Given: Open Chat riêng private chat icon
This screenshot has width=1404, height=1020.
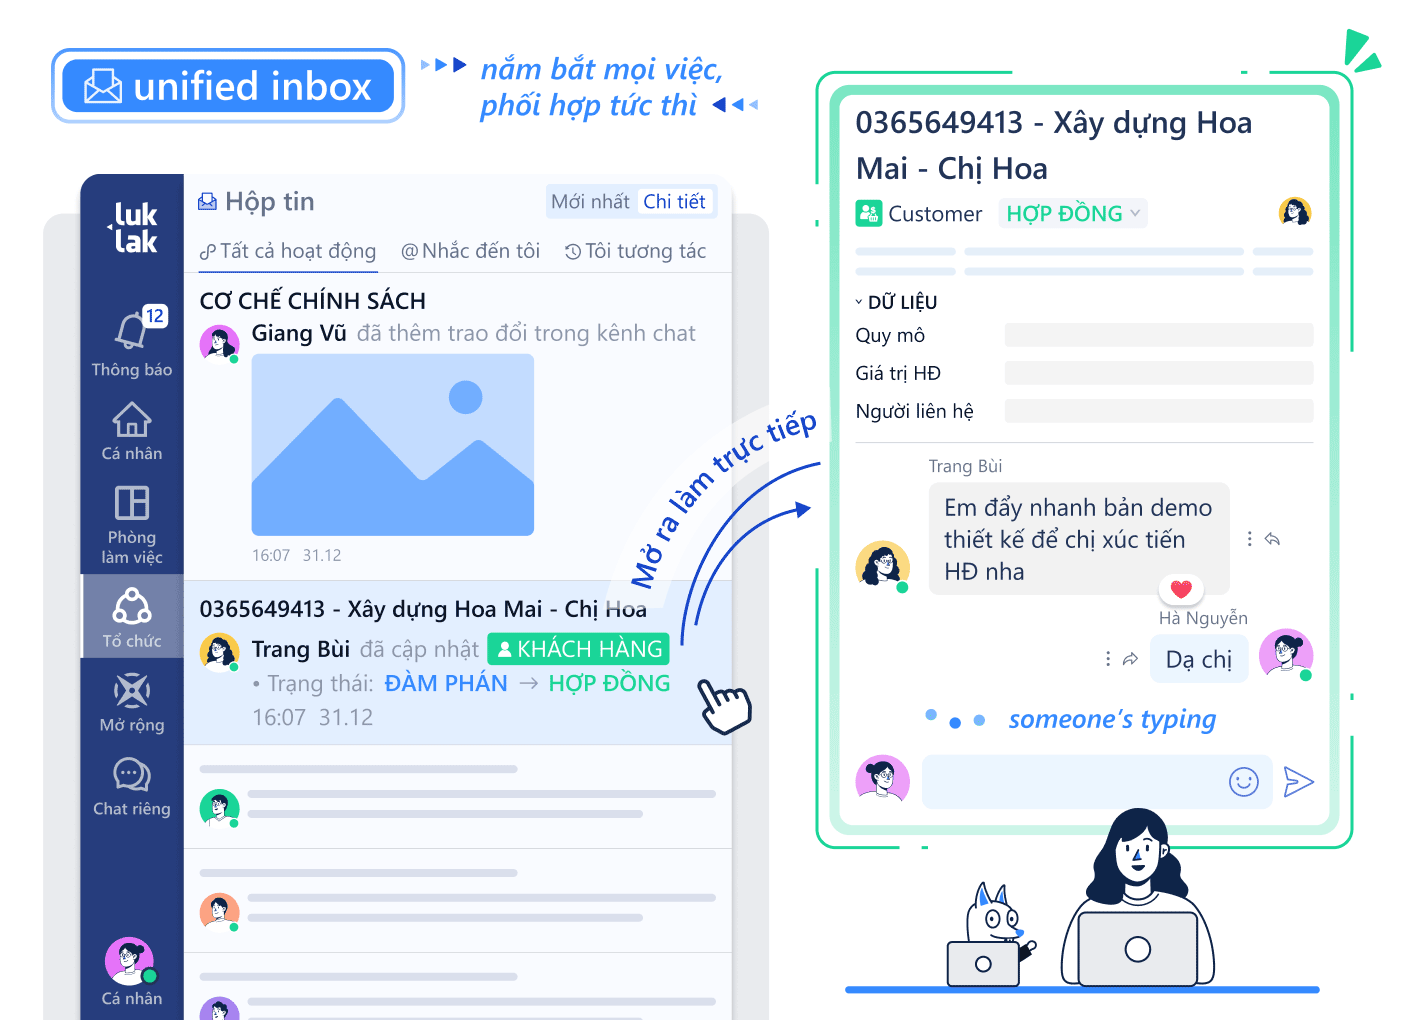Looking at the screenshot, I should [132, 774].
